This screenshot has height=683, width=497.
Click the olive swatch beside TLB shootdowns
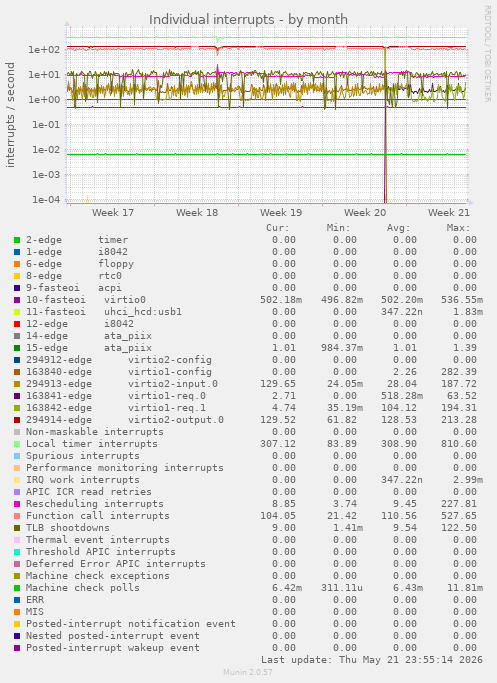coord(17,528)
